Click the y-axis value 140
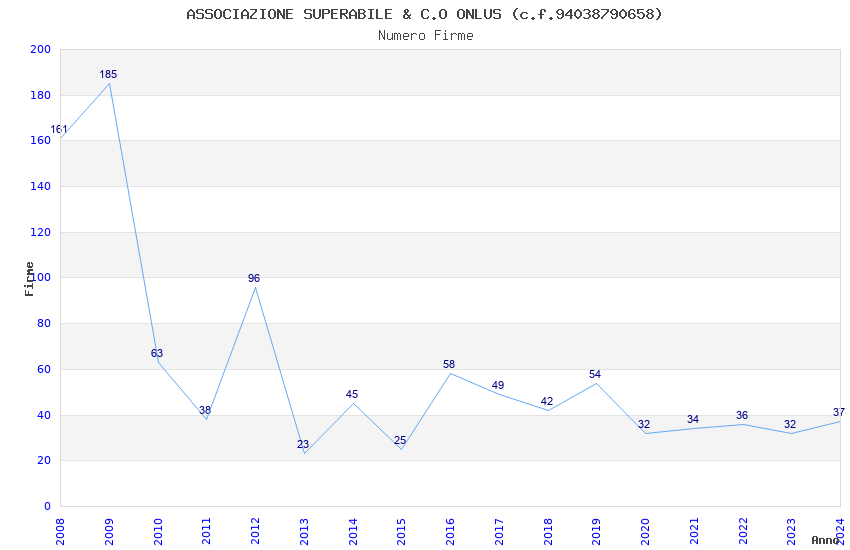This screenshot has height=550, width=850. (40, 186)
